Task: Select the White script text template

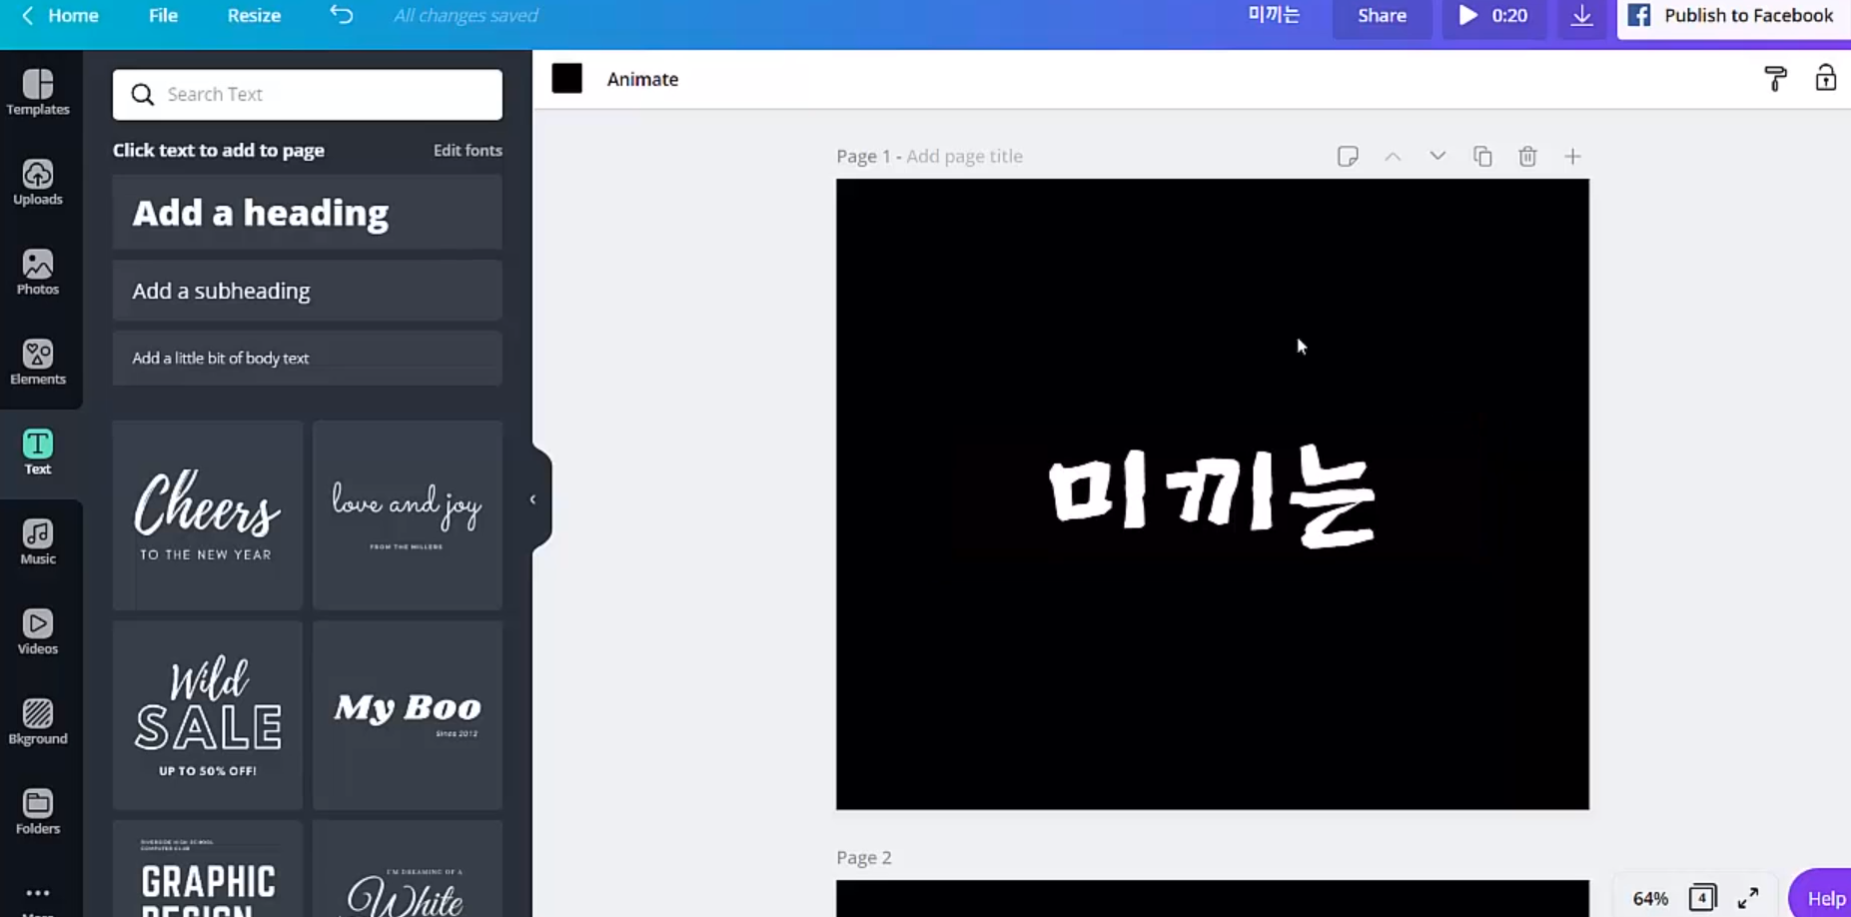Action: point(407,869)
